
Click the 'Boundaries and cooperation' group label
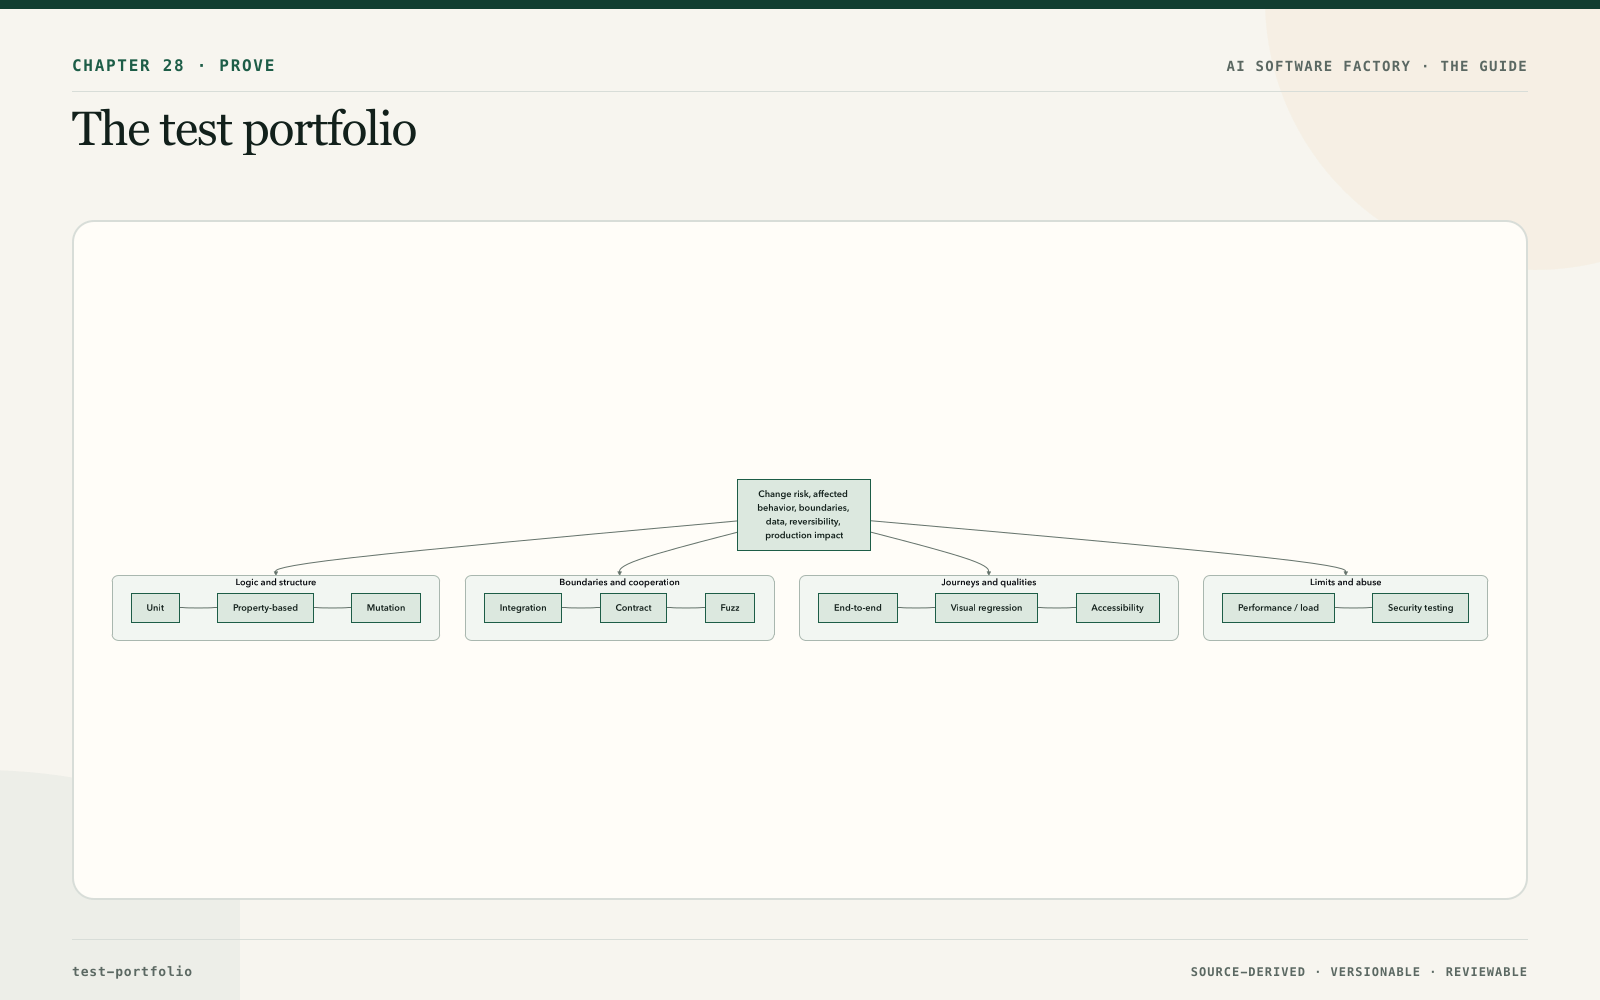pyautogui.click(x=619, y=582)
